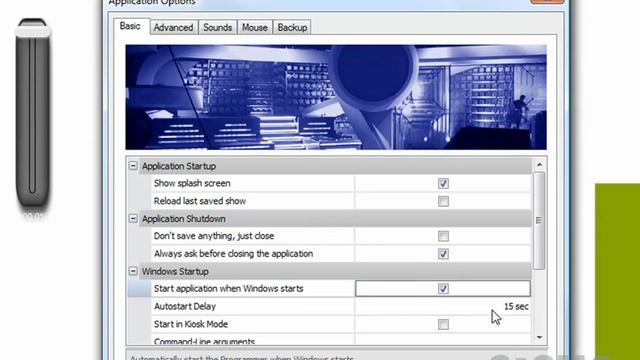Open the Advanced tab
The image size is (640, 360).
pyautogui.click(x=173, y=27)
